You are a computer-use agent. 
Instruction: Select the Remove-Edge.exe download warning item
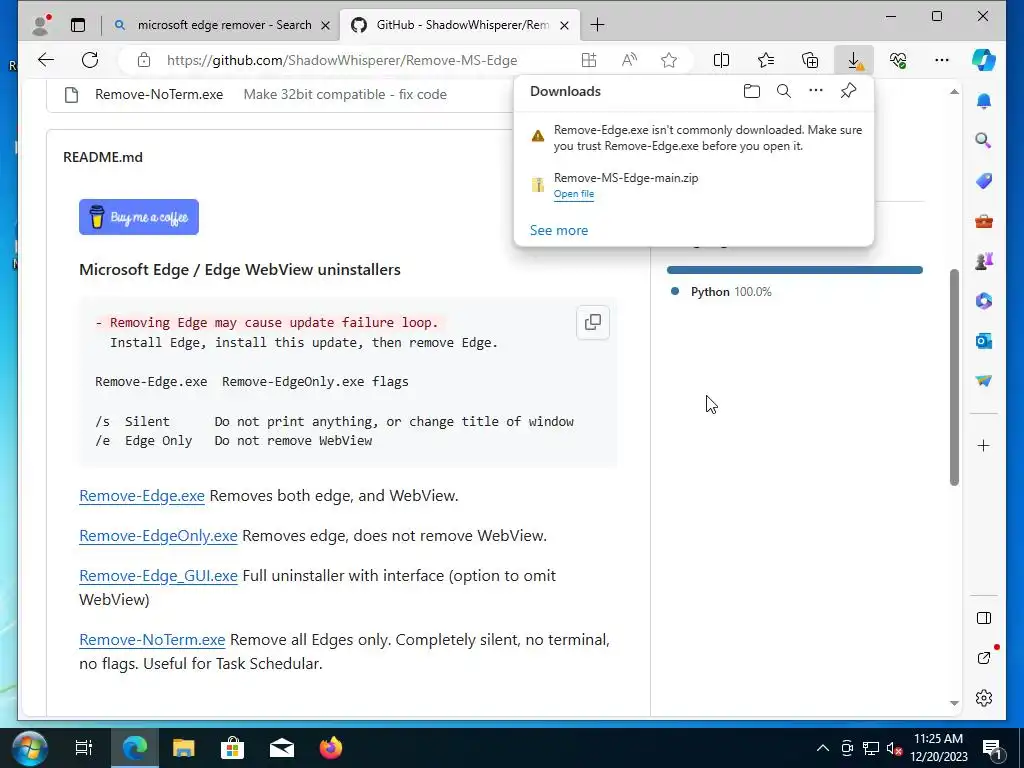694,138
